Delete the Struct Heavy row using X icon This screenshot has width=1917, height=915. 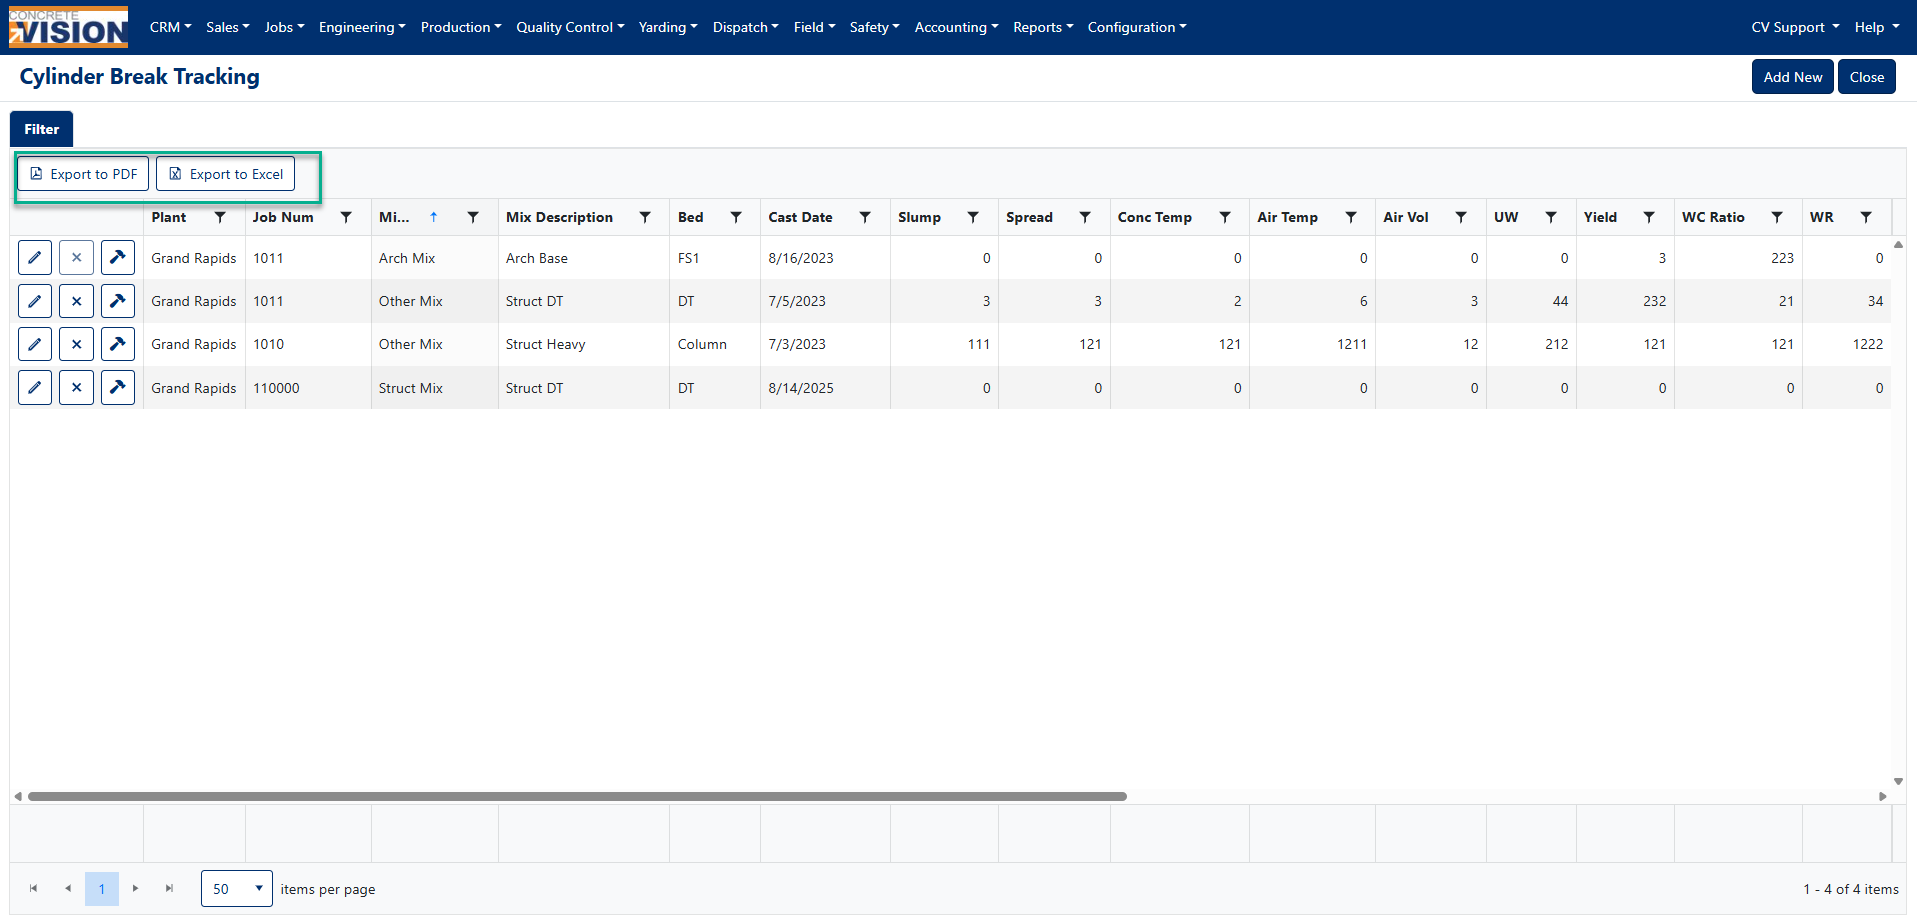click(x=76, y=344)
